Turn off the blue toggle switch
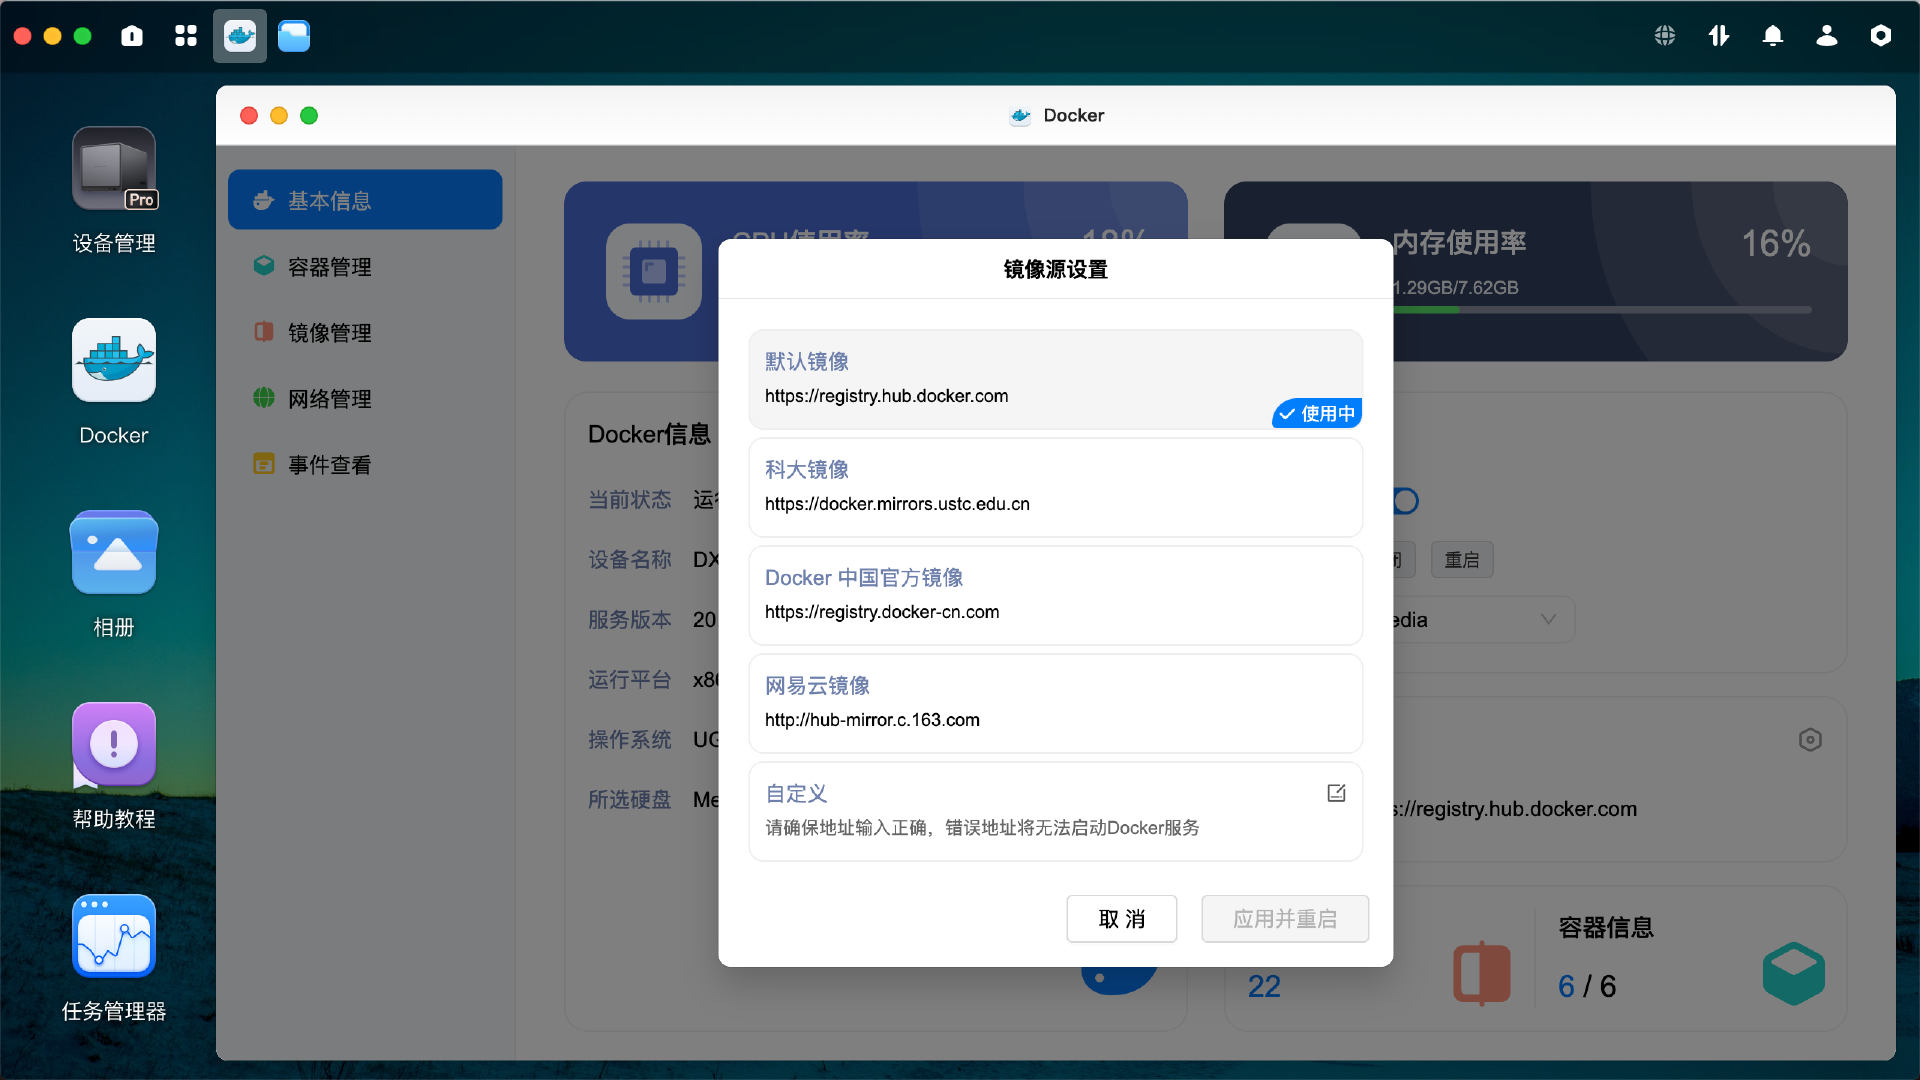The height and width of the screenshot is (1080, 1920). click(1406, 501)
